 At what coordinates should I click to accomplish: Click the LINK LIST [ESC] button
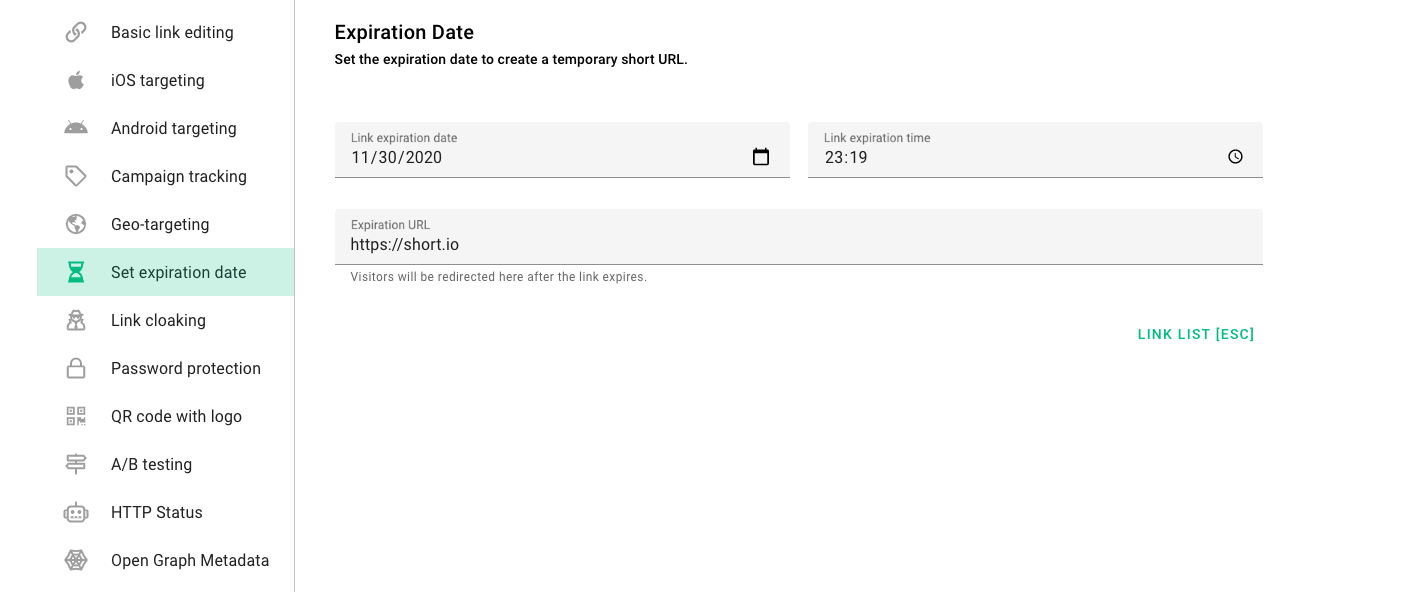pos(1195,334)
